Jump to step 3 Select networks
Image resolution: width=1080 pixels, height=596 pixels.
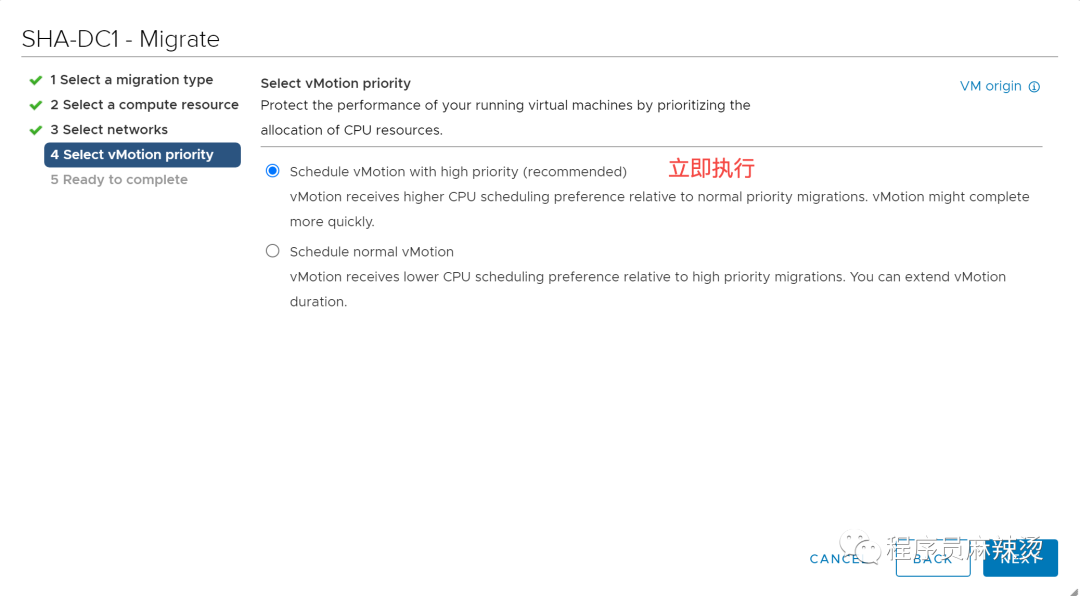click(109, 130)
